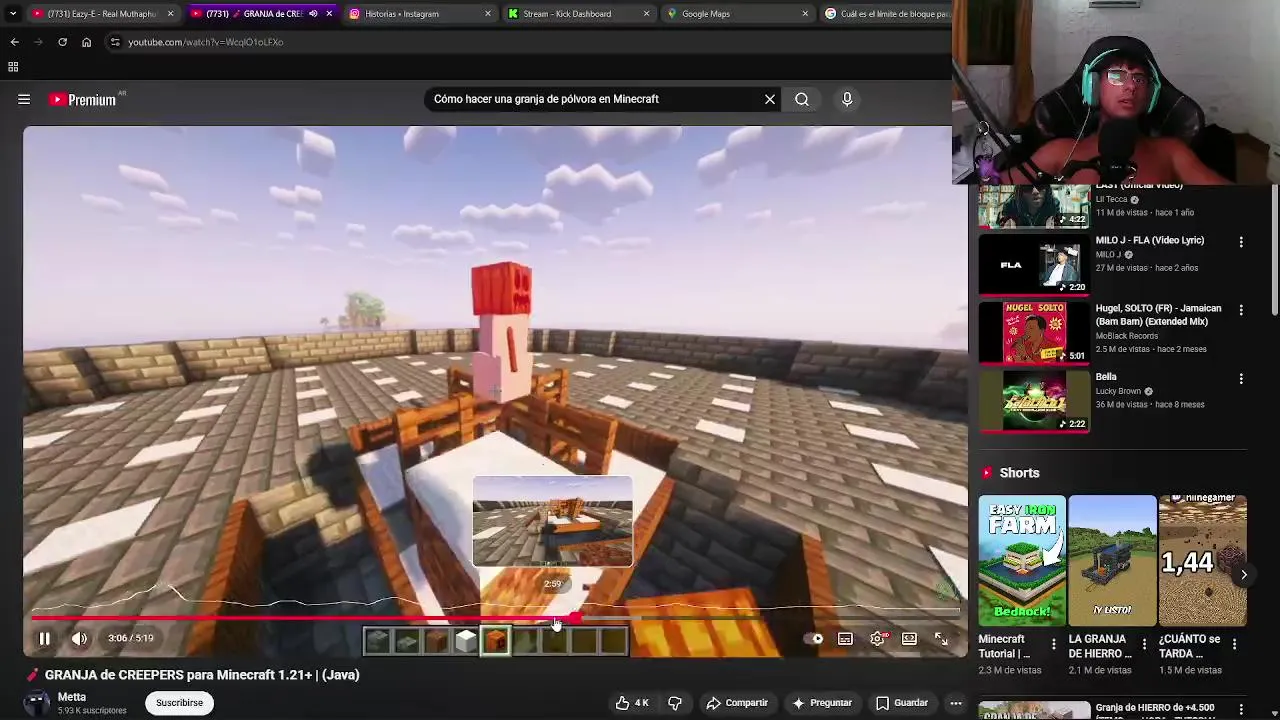Show next Shorts with arrow

pos(1243,574)
